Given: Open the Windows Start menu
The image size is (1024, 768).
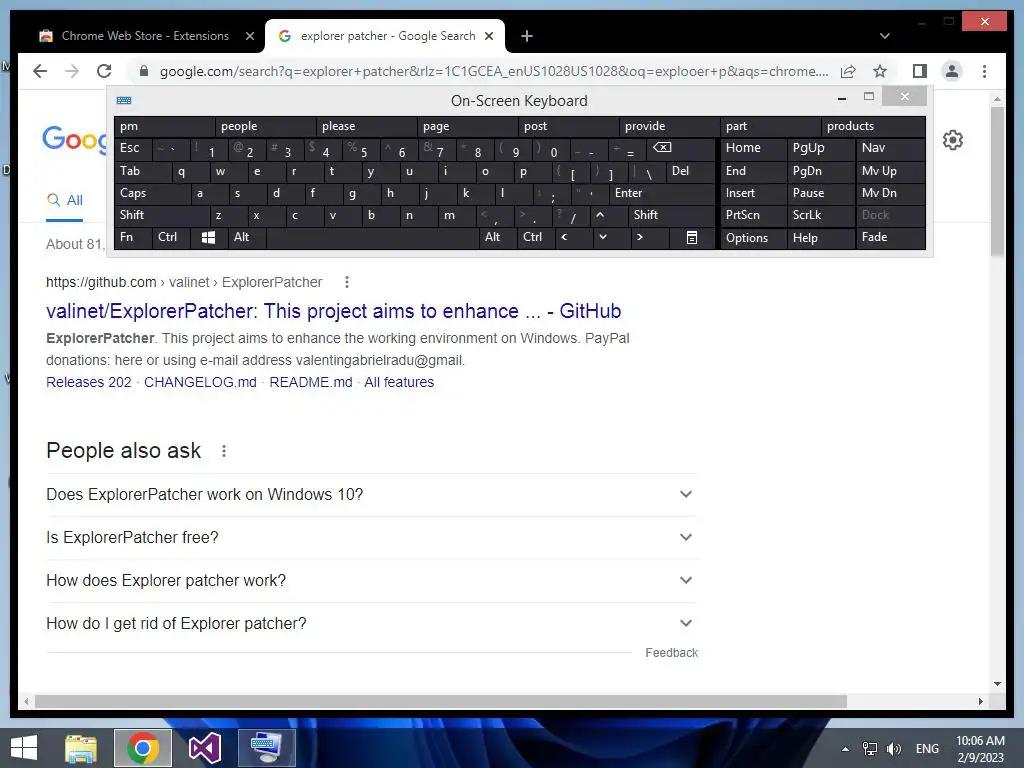Looking at the screenshot, I should pos(24,748).
